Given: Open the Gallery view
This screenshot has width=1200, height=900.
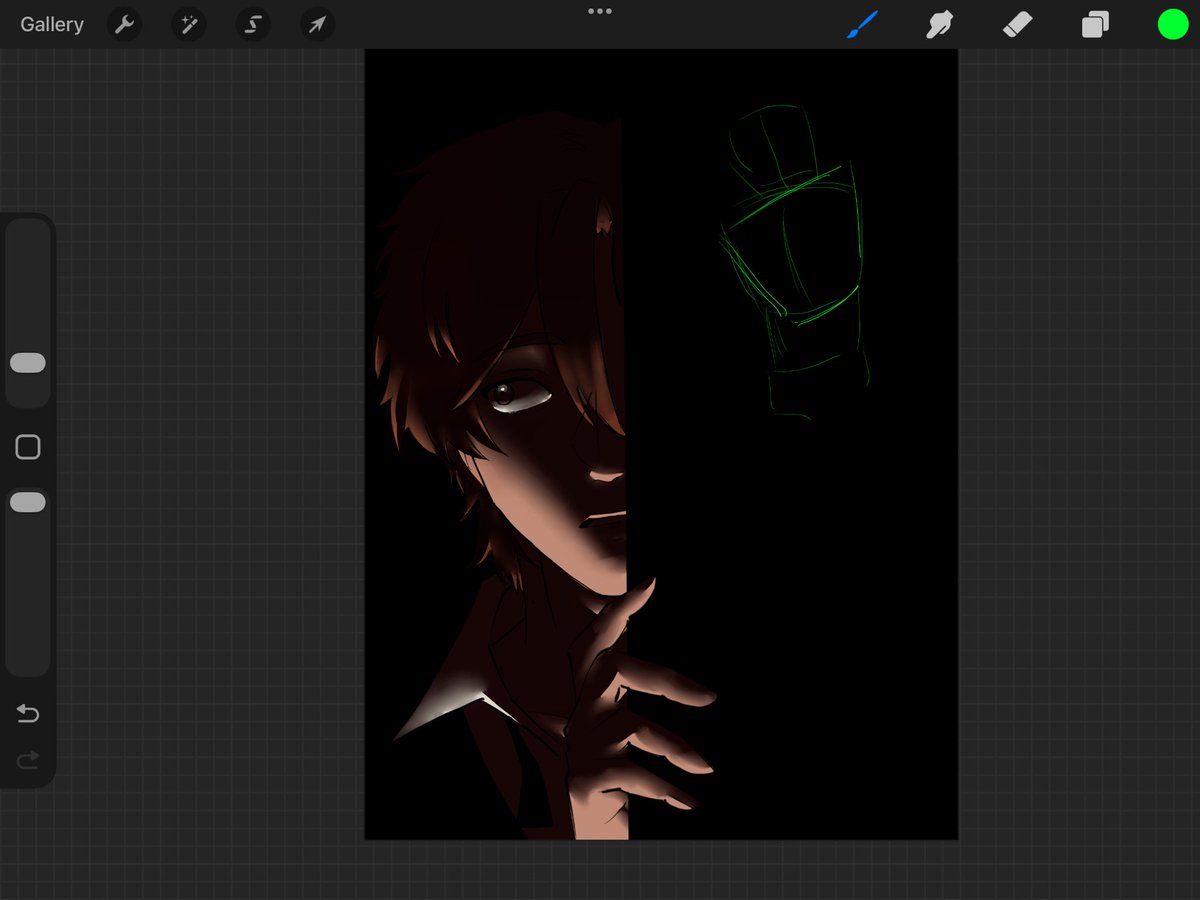Looking at the screenshot, I should point(52,24).
